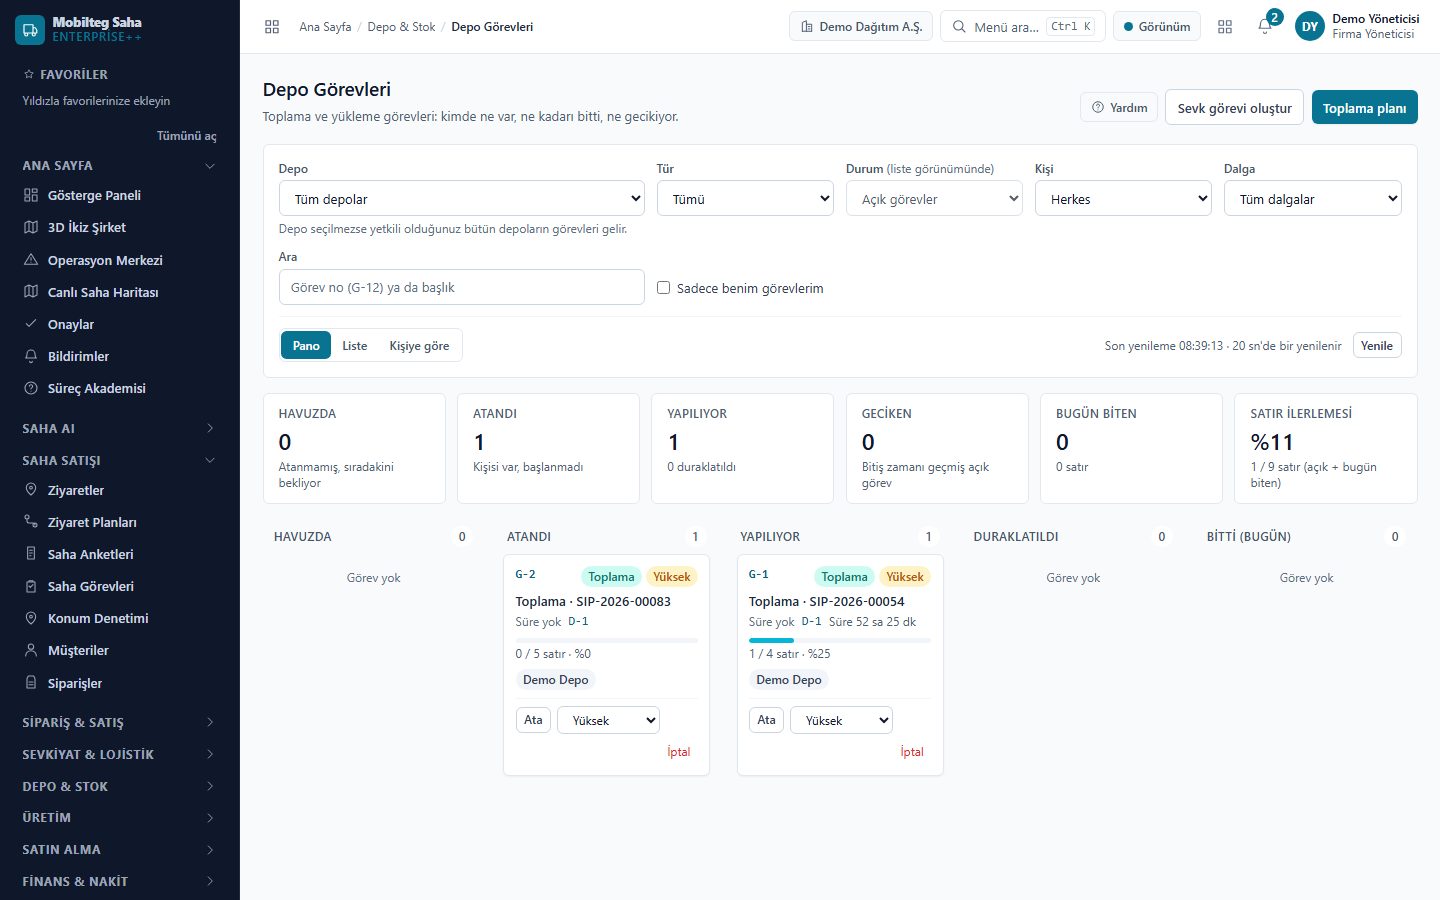The height and width of the screenshot is (900, 1440).
Task: Open Ziyaret Planları route icon
Action: 31,522
